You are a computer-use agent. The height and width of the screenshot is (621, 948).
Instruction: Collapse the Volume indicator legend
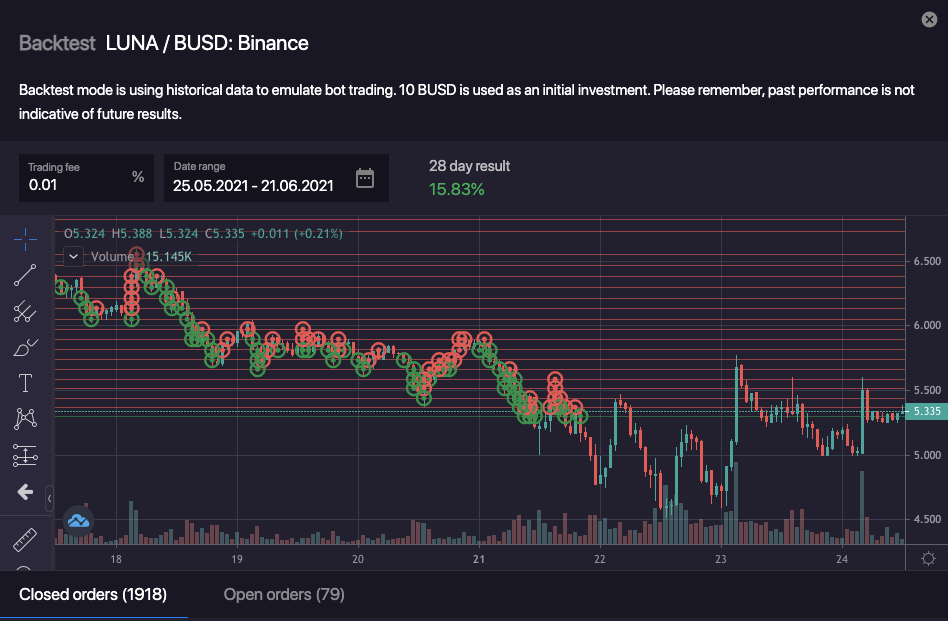[74, 256]
